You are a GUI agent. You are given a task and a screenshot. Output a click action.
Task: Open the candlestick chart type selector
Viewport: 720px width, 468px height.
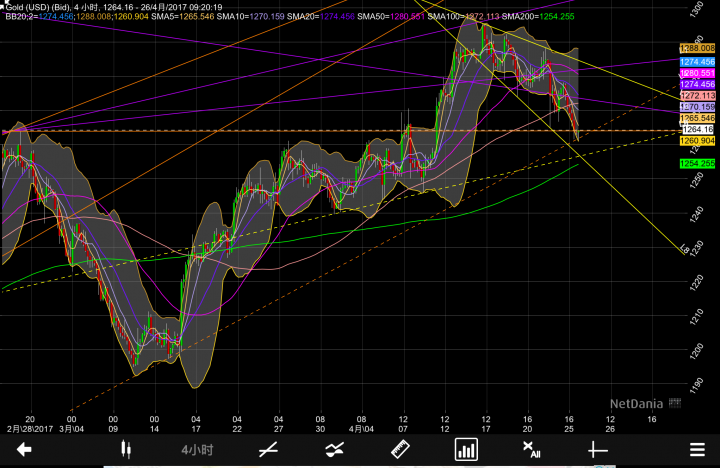[x=127, y=449]
